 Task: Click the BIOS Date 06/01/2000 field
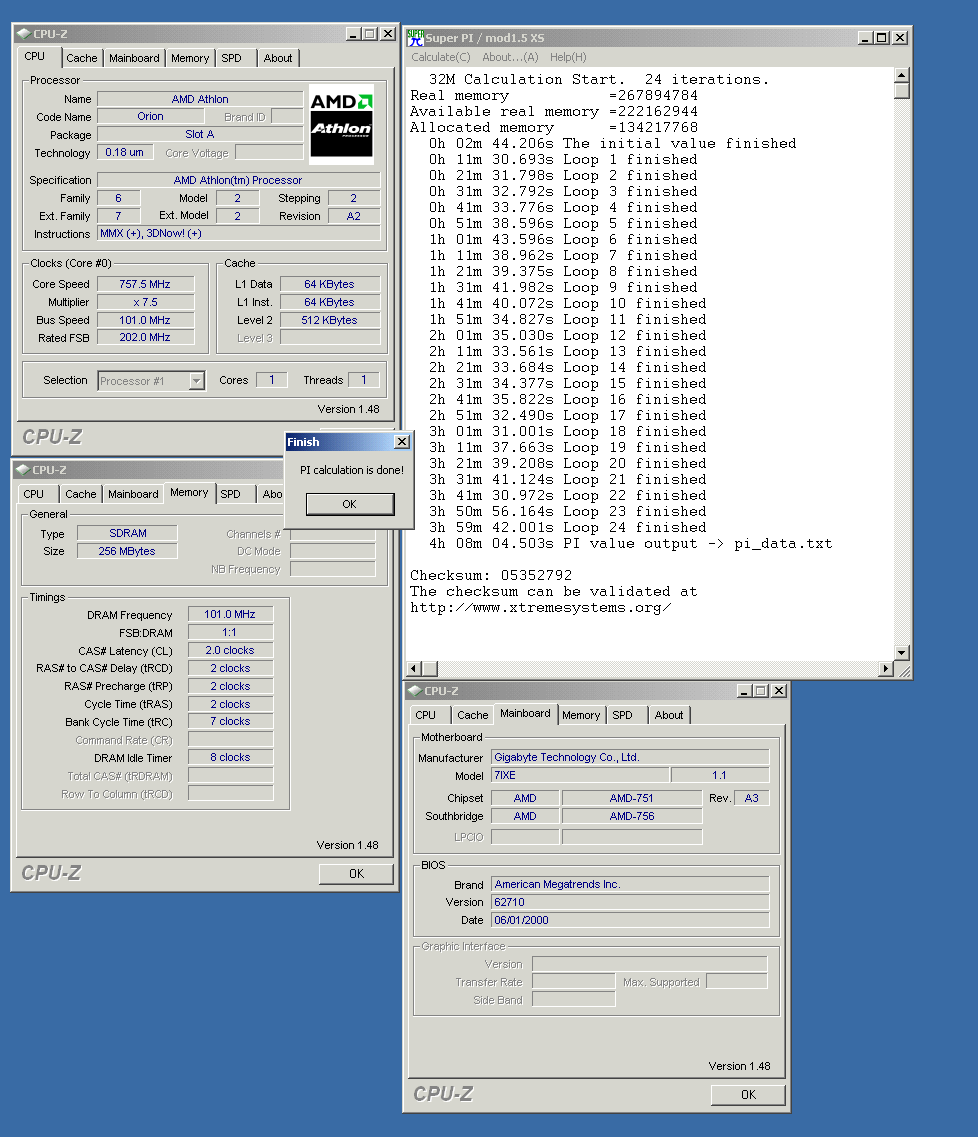click(x=630, y=920)
